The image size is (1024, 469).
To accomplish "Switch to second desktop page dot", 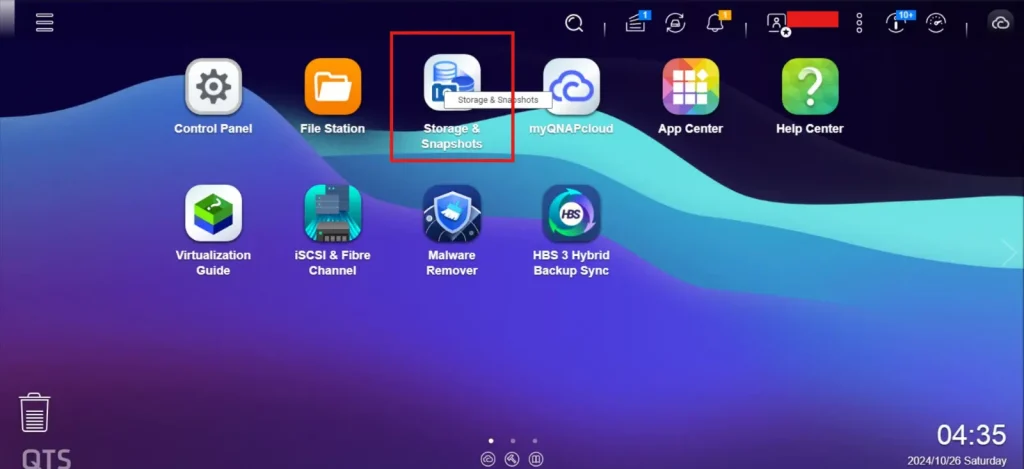I will coord(512,440).
